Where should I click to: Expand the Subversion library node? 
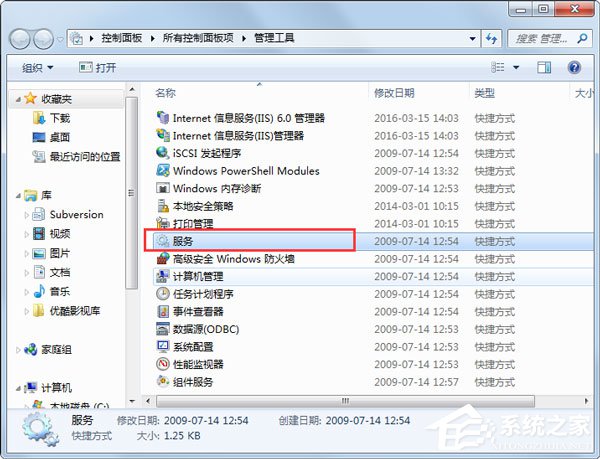[x=26, y=215]
